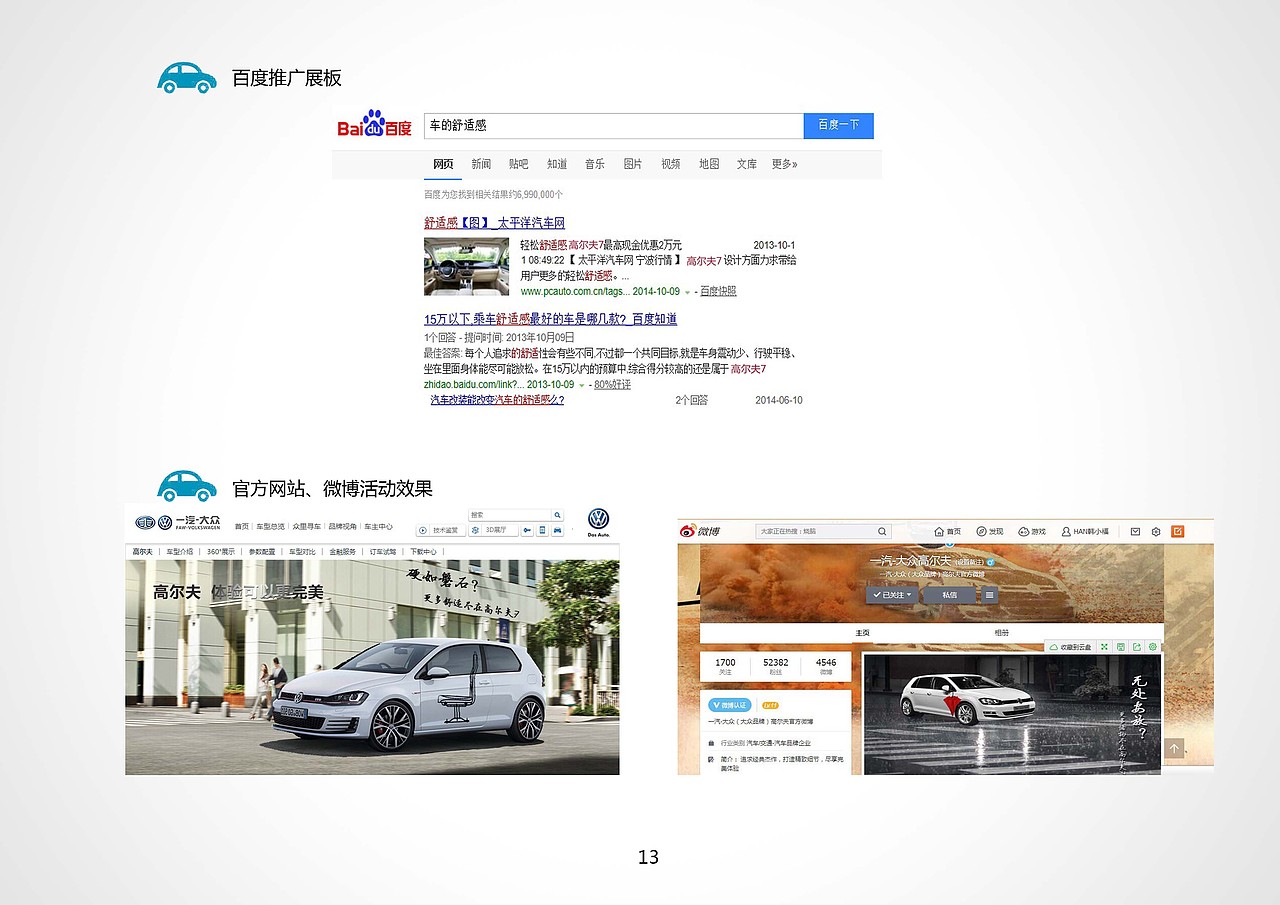
Task: Click the key icon on VW site toolbar
Action: [x=527, y=530]
